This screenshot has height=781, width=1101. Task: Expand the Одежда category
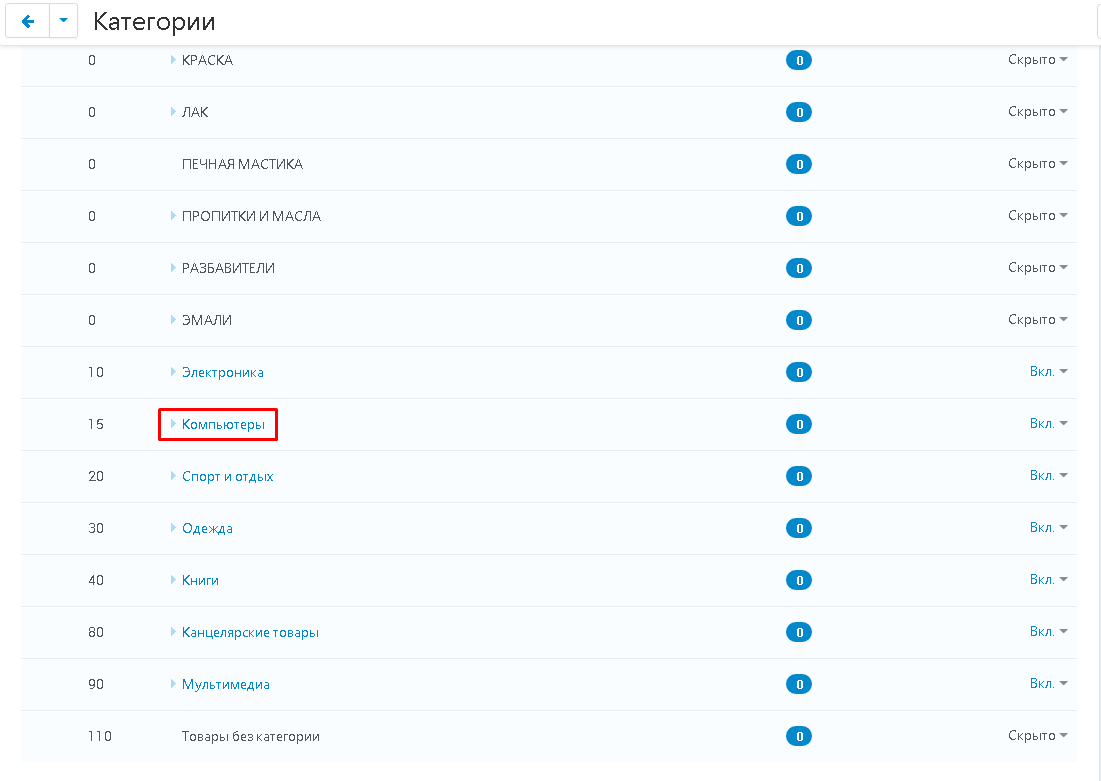[173, 527]
